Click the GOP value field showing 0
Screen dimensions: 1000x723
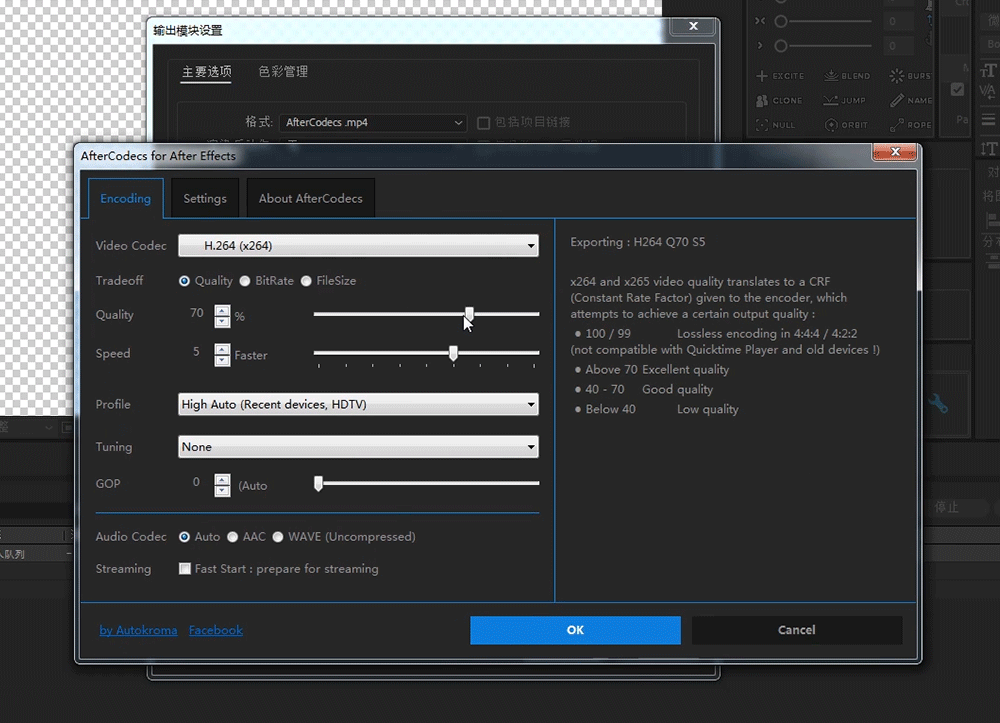coord(196,483)
